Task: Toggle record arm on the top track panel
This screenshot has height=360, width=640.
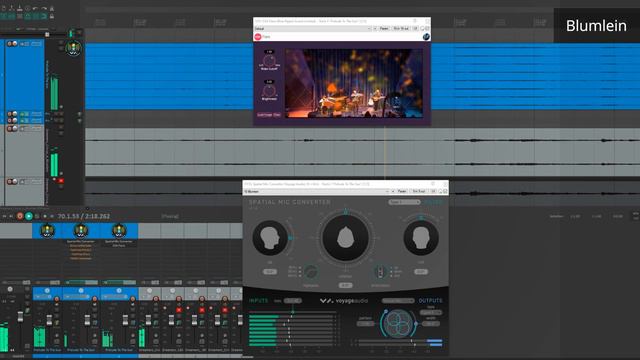Action: [x=9, y=44]
